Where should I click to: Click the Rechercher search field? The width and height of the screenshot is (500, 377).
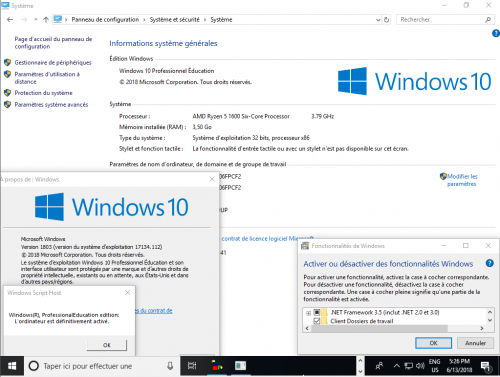pyautogui.click(x=440, y=20)
